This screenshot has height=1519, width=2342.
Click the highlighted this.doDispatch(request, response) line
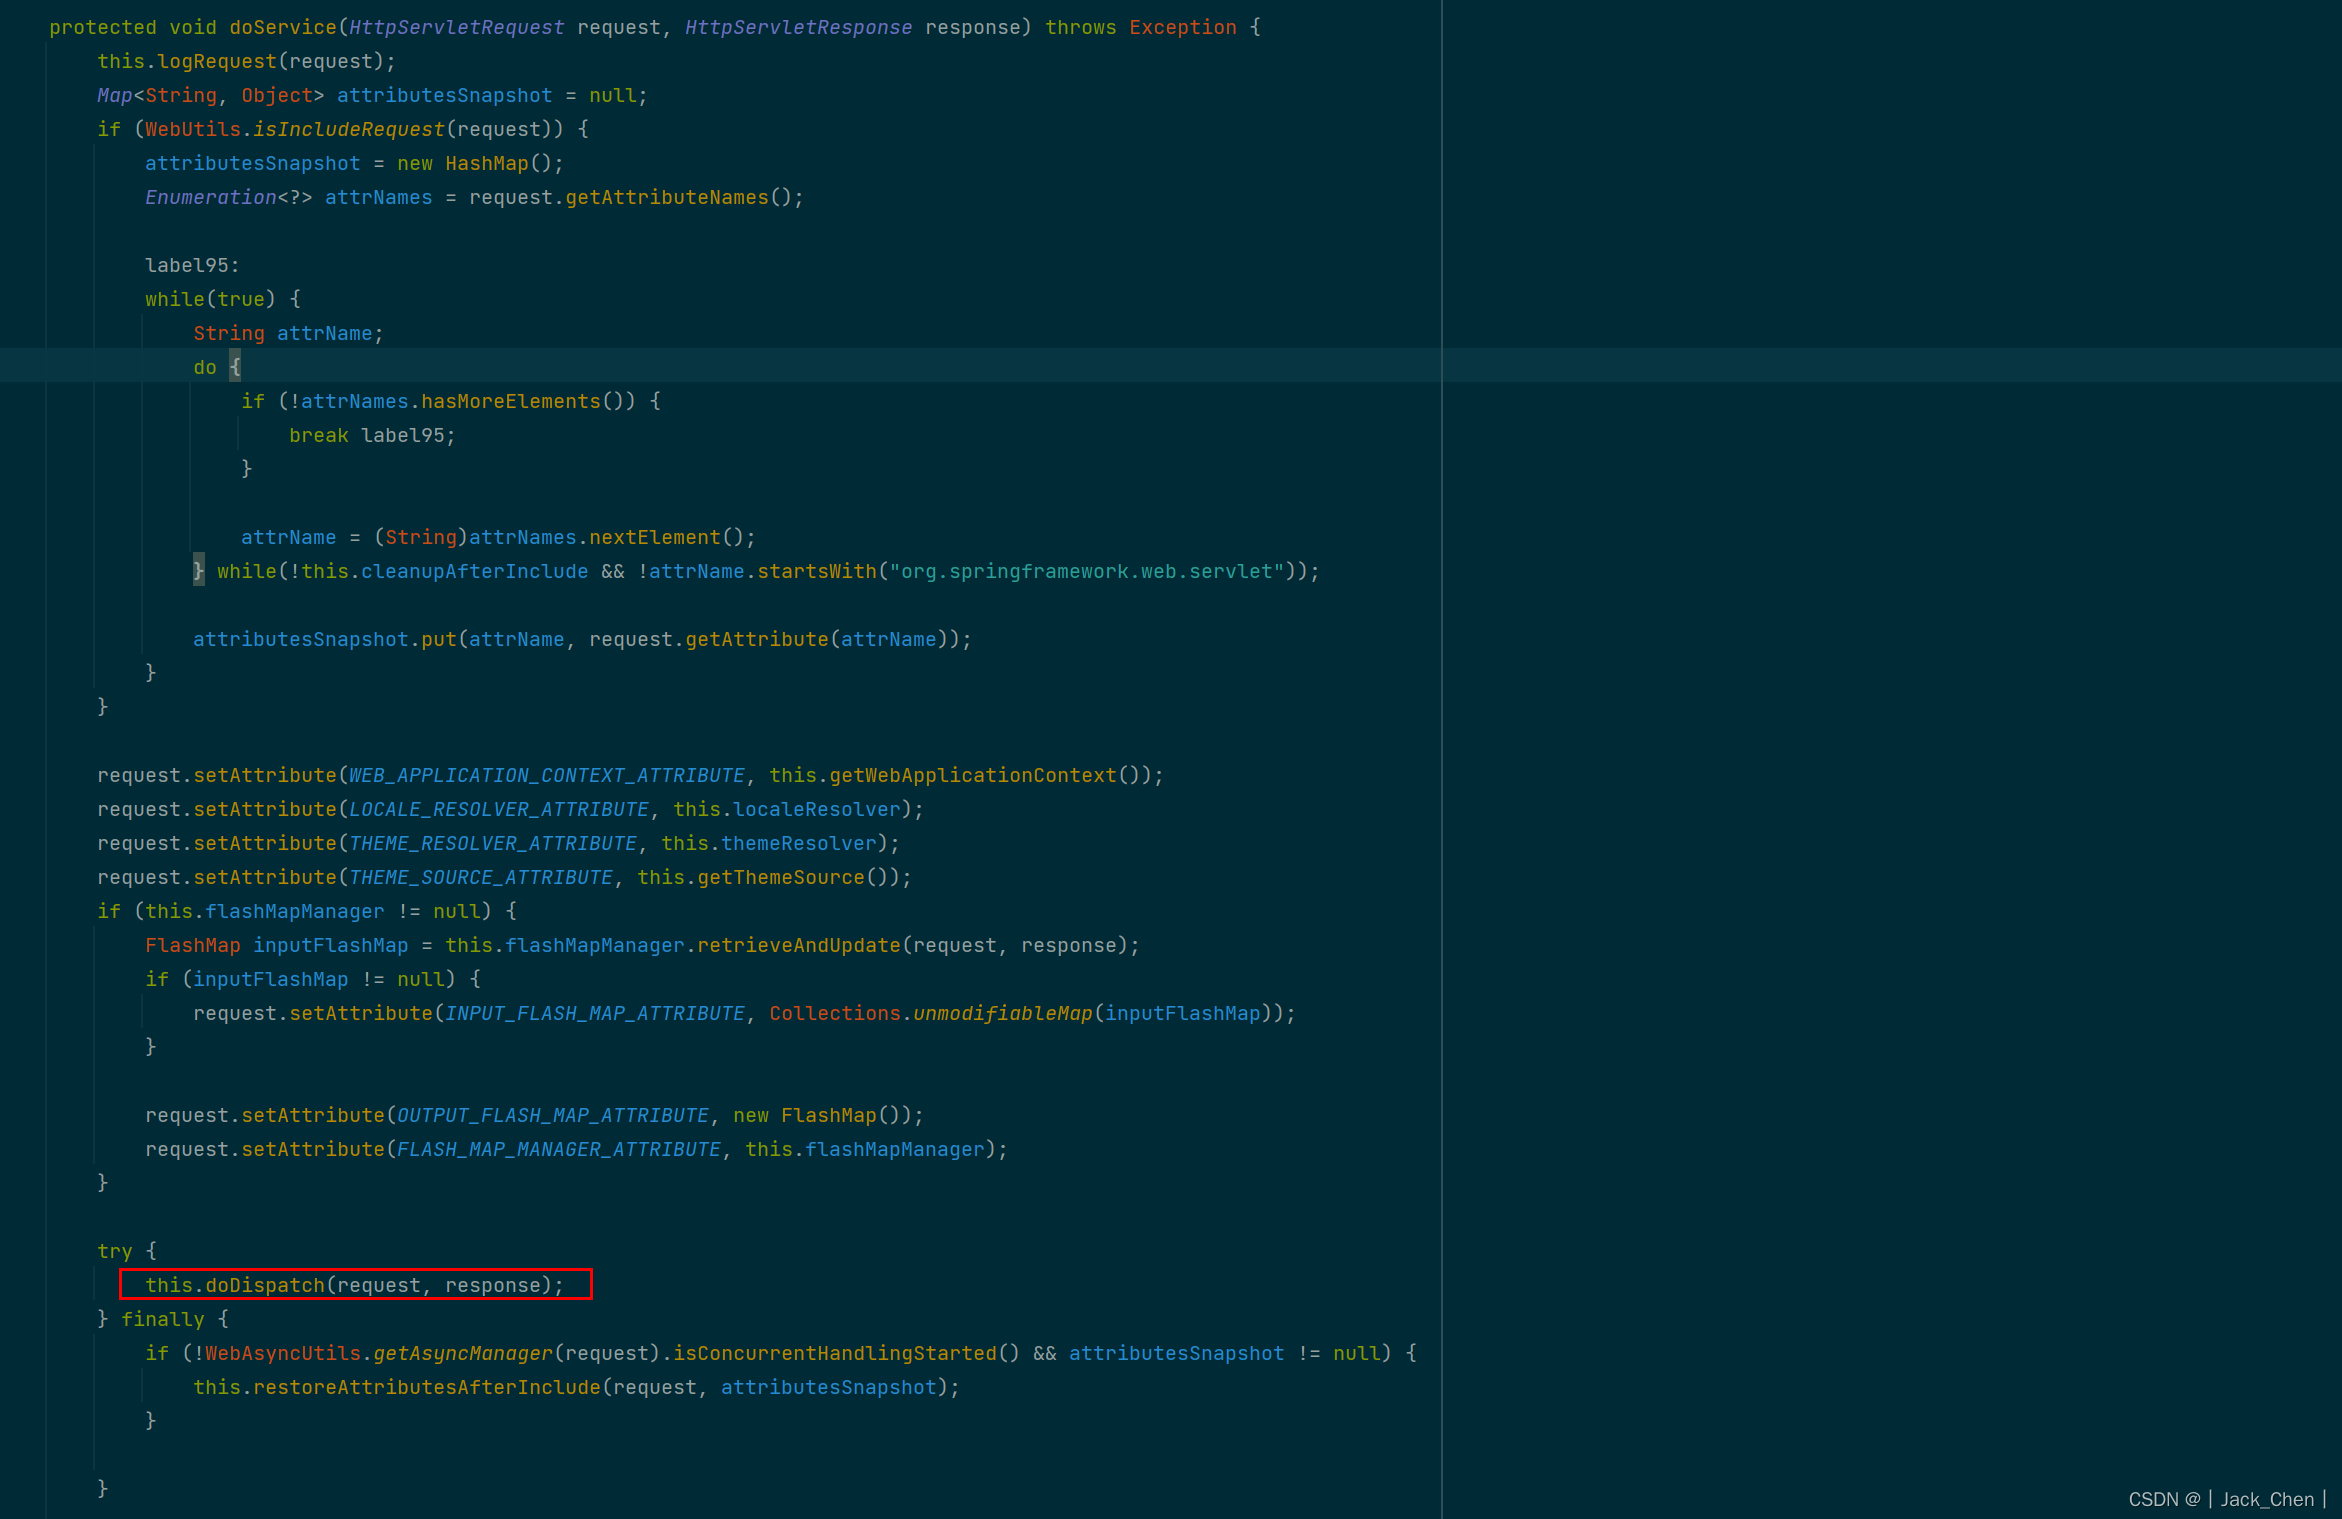[x=355, y=1285]
